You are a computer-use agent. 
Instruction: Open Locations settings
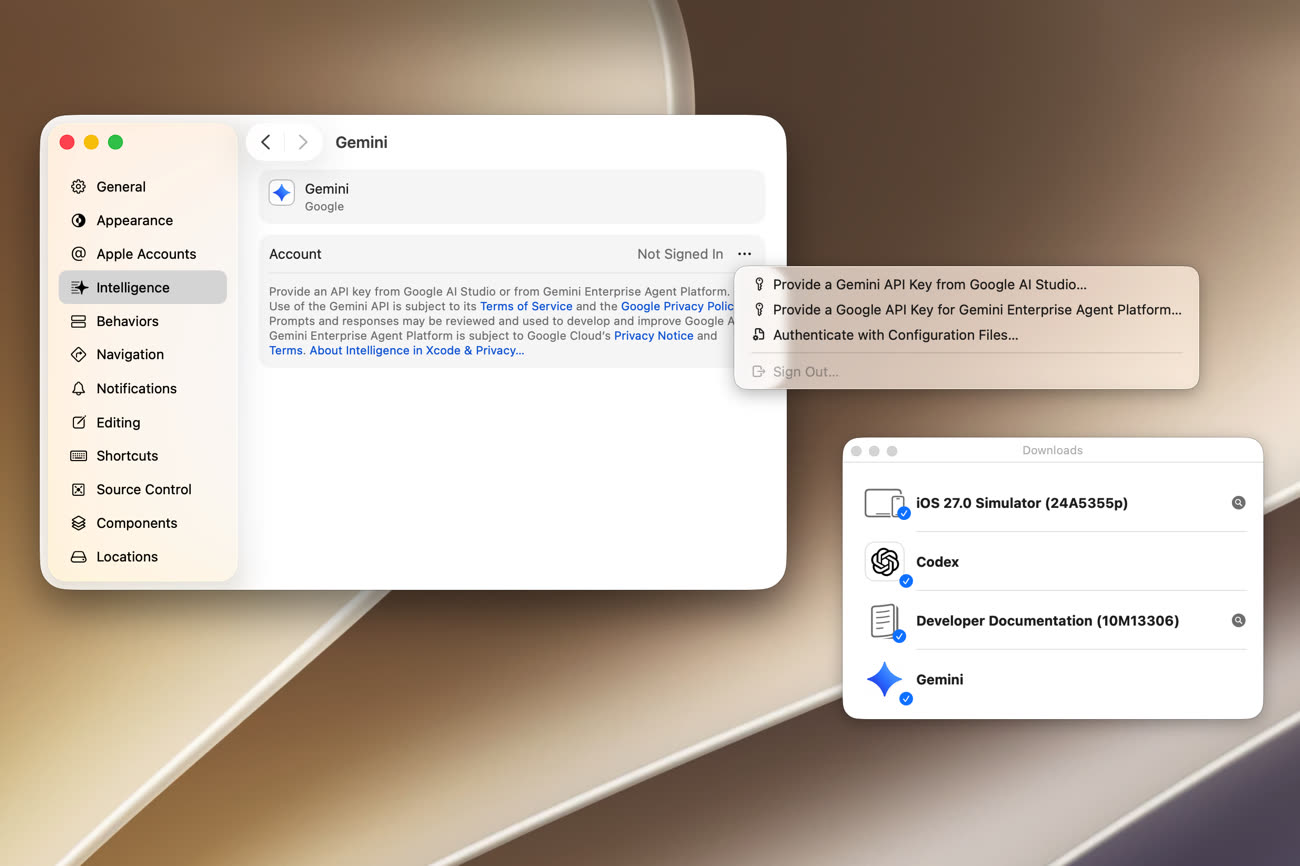(x=143, y=557)
